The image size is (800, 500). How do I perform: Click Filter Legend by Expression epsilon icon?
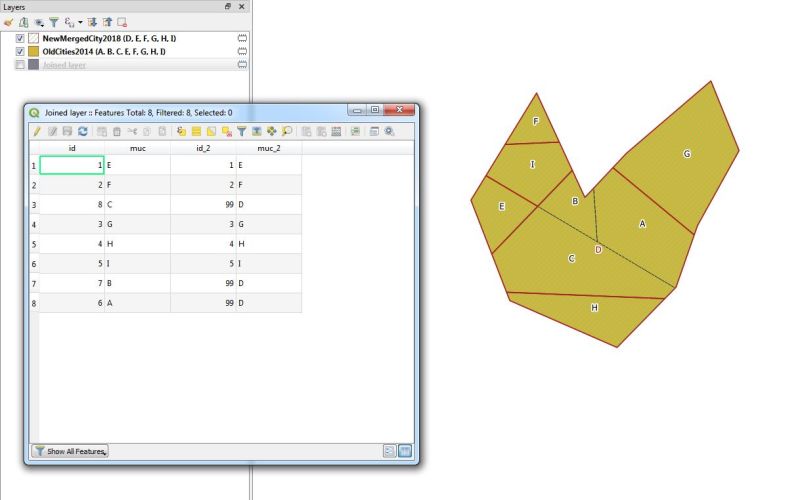pos(69,22)
